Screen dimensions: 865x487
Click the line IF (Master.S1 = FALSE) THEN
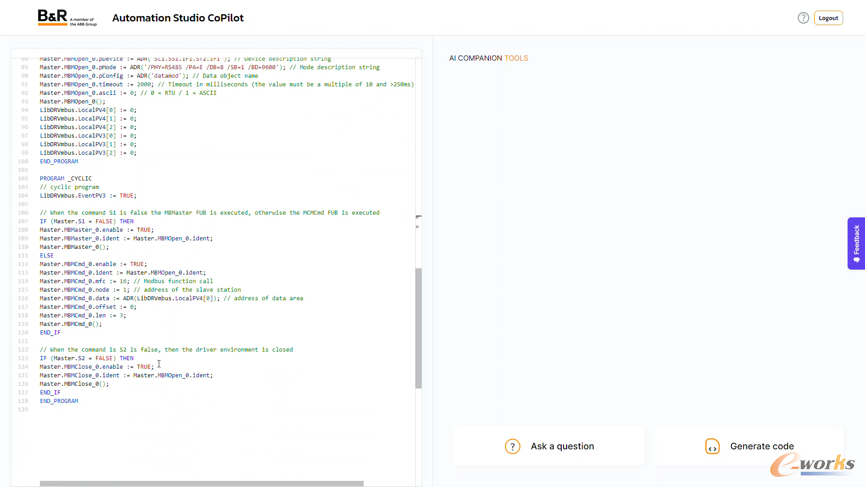click(87, 221)
